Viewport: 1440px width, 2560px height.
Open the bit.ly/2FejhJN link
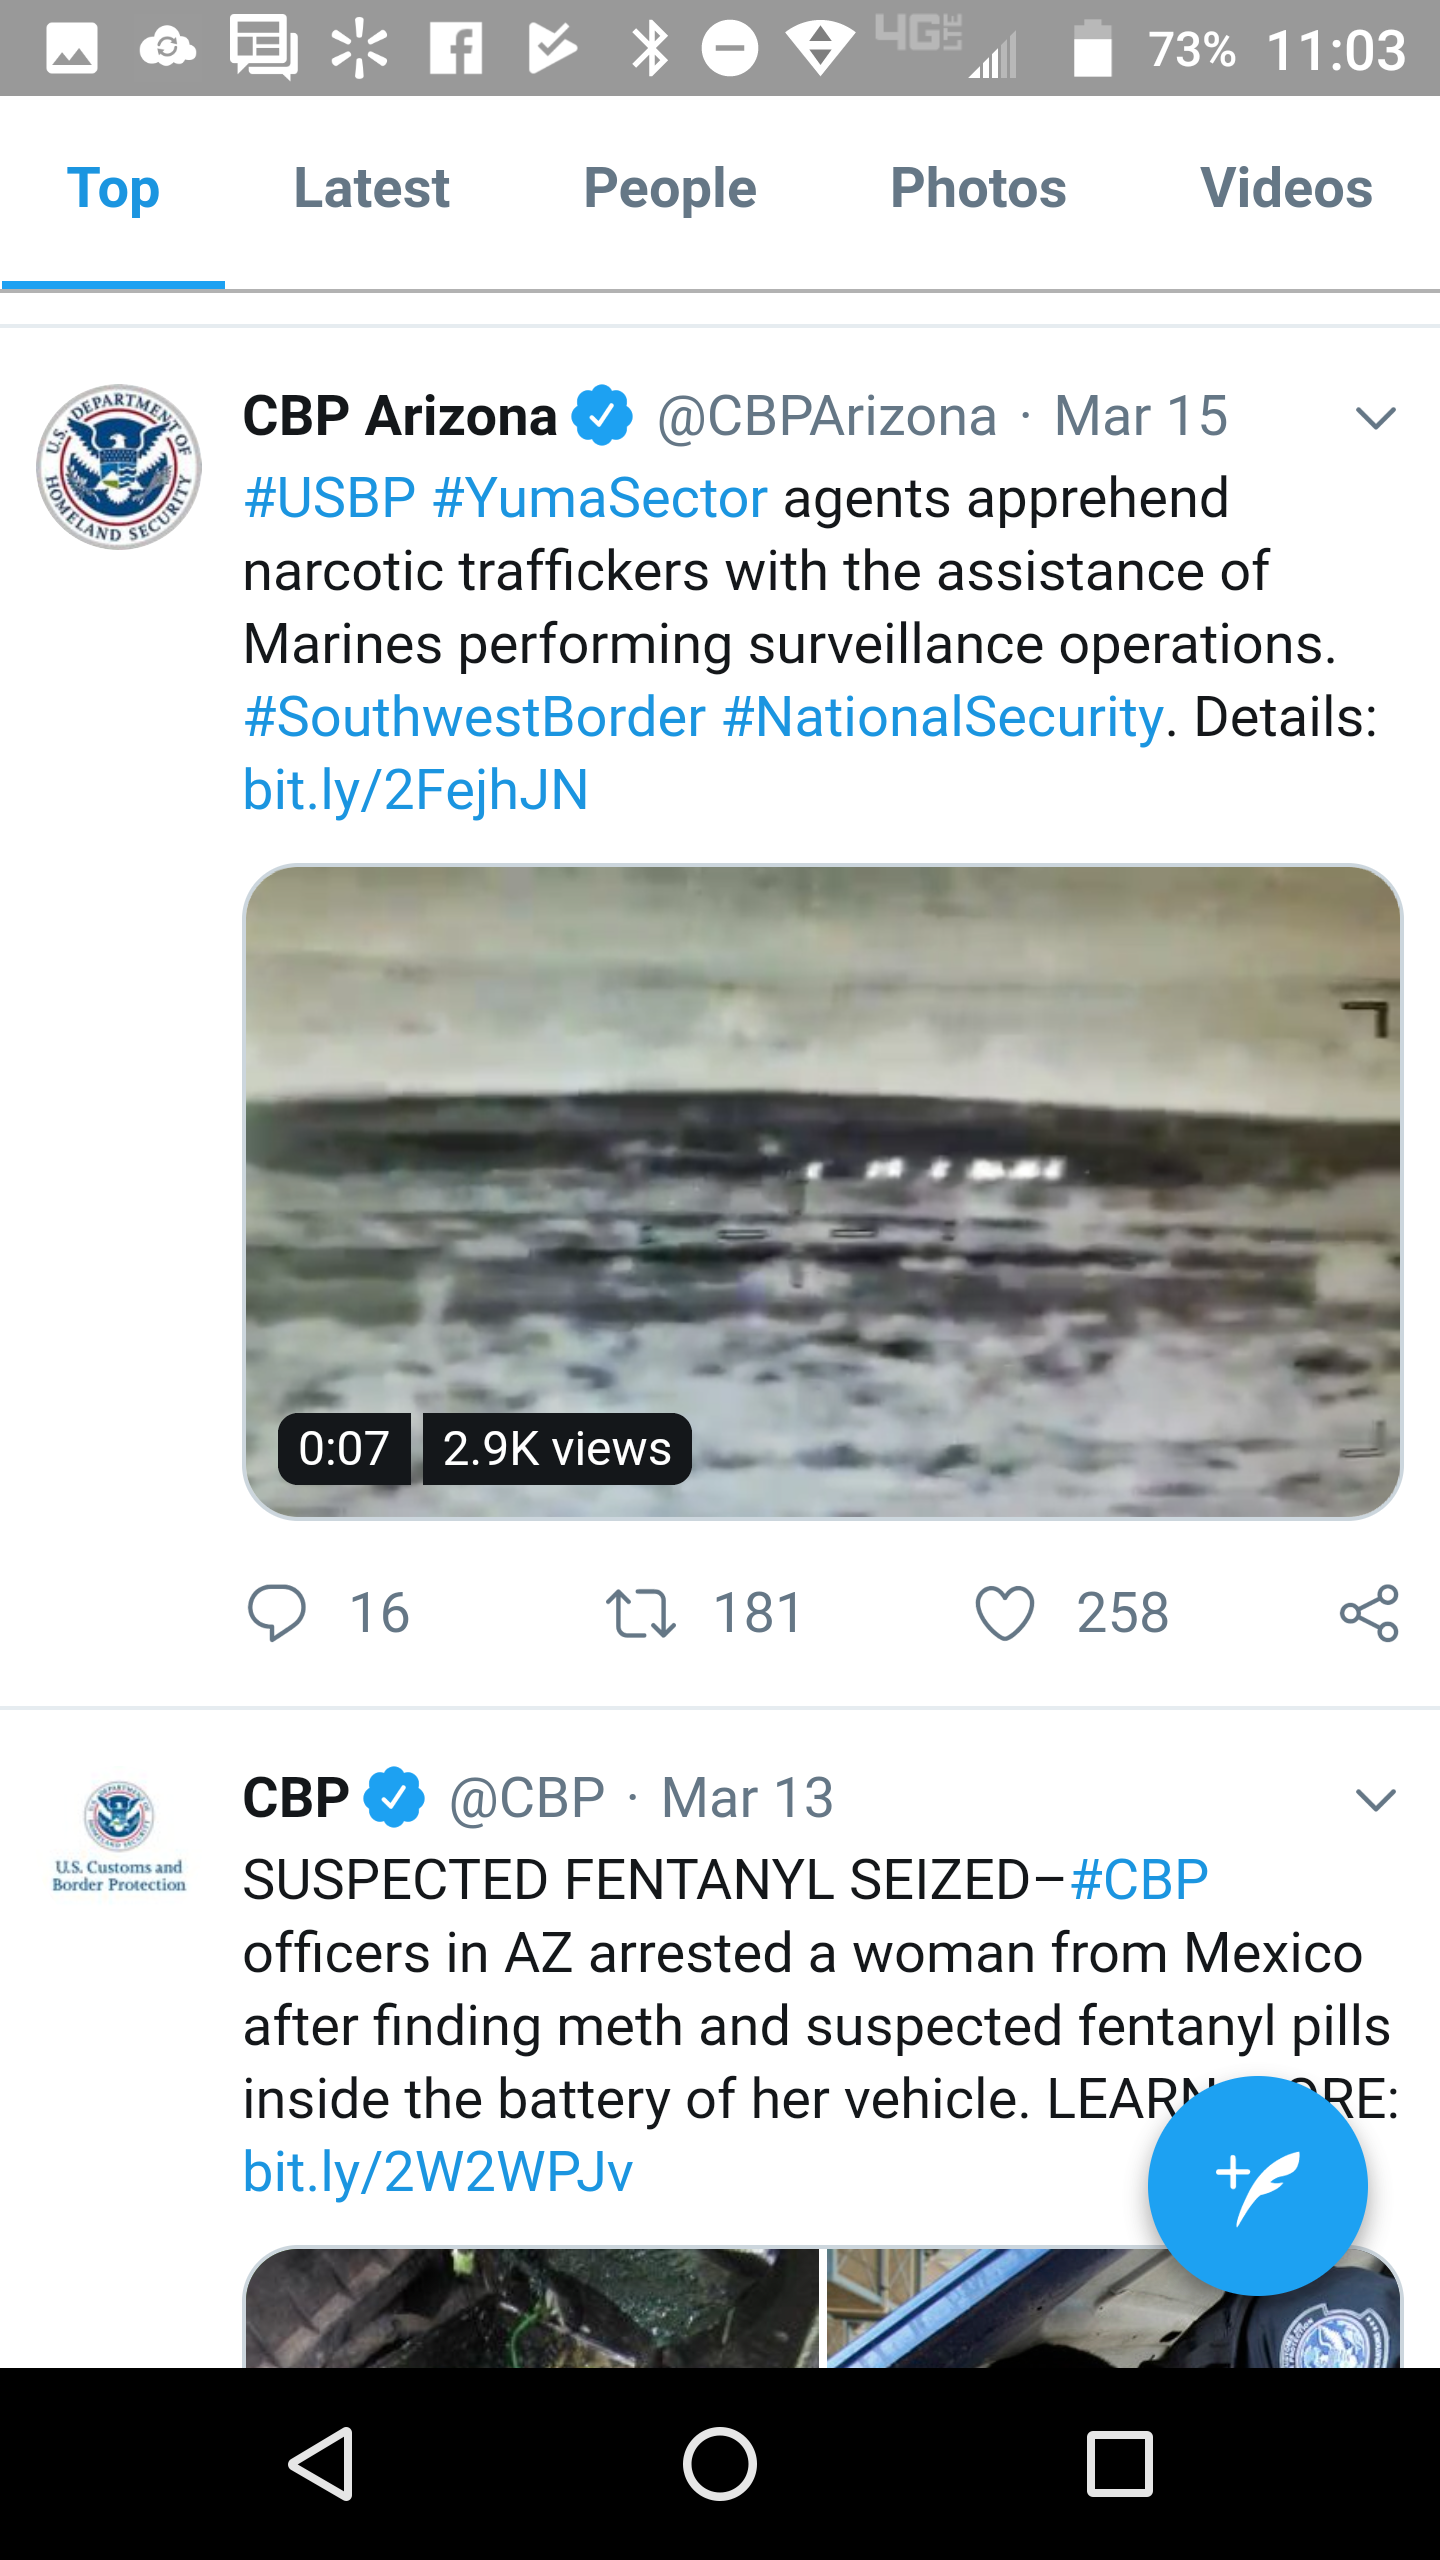tap(416, 790)
